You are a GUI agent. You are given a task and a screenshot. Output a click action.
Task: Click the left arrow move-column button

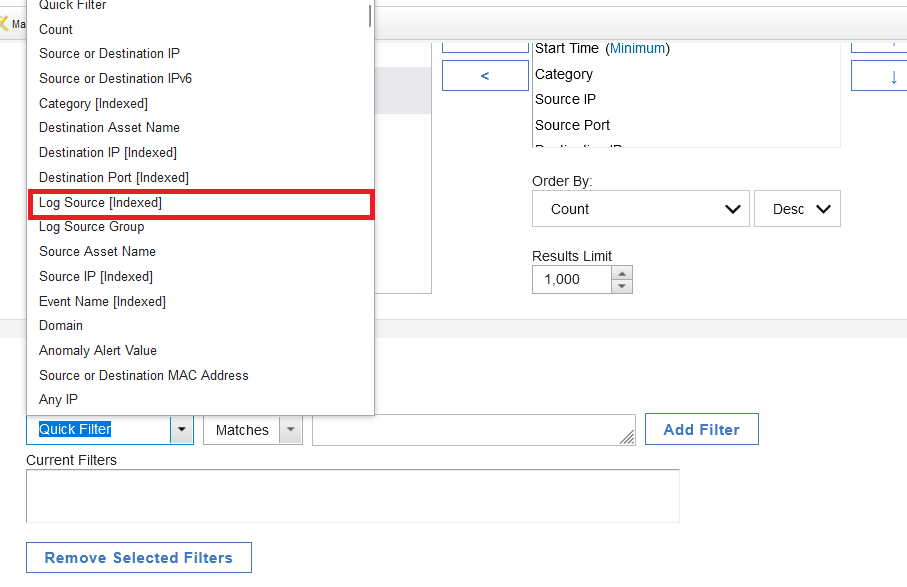485,76
